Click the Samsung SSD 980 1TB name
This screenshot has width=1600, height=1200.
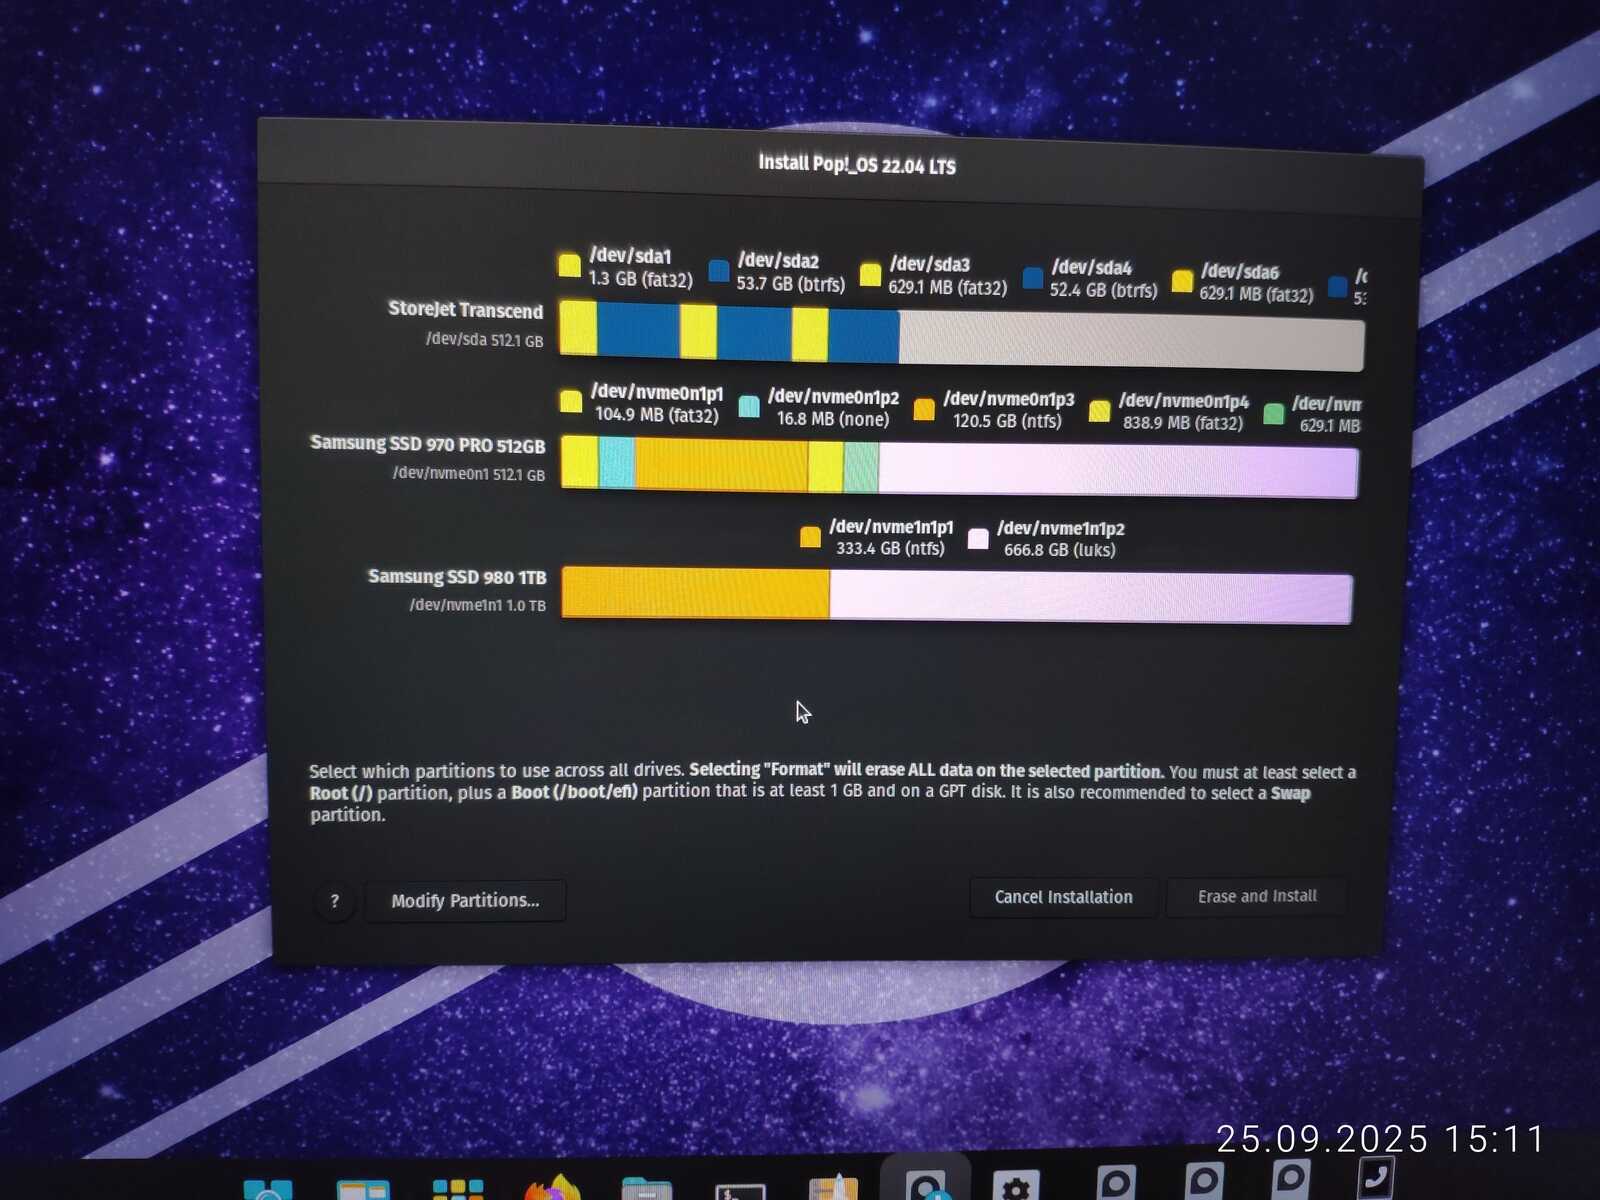457,577
